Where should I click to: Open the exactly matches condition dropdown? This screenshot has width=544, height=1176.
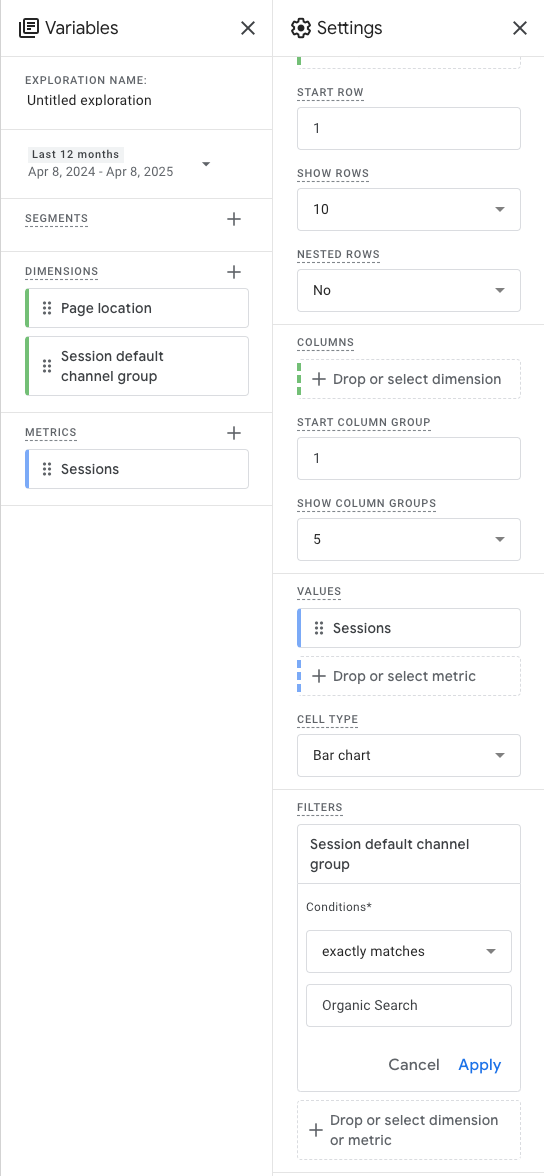[x=409, y=951]
